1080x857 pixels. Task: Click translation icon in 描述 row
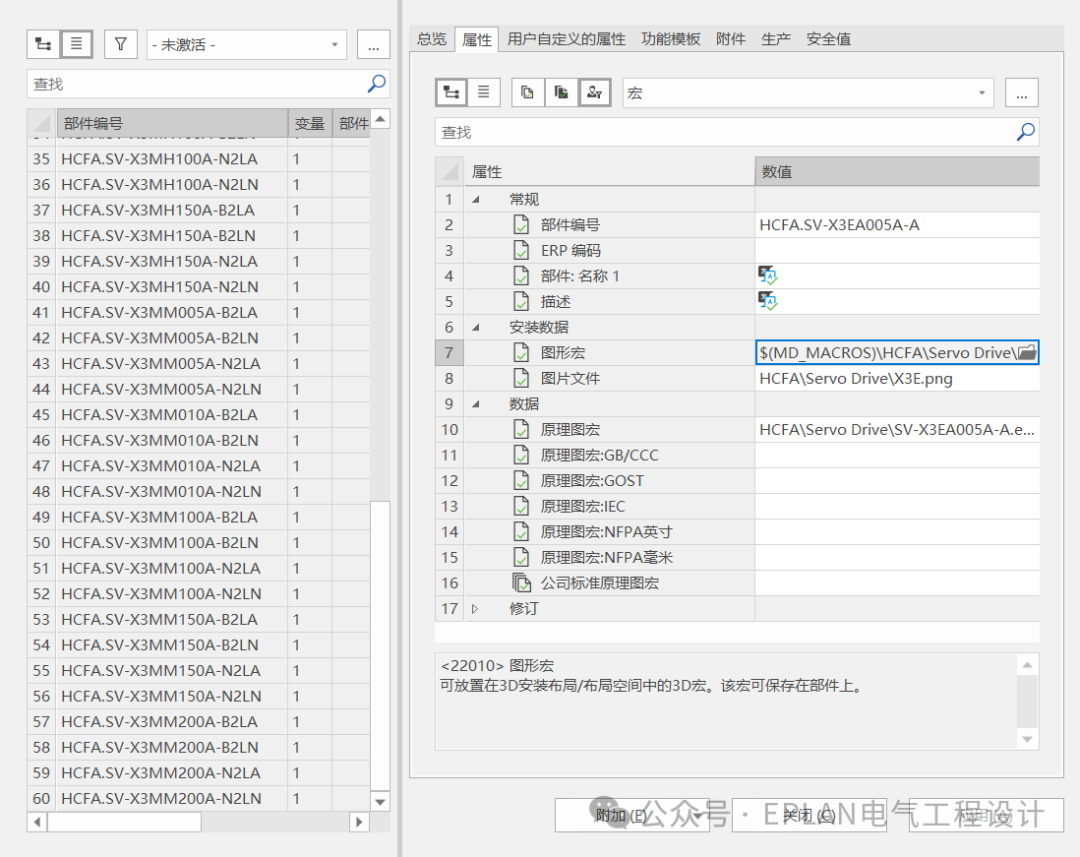pyautogui.click(x=767, y=301)
